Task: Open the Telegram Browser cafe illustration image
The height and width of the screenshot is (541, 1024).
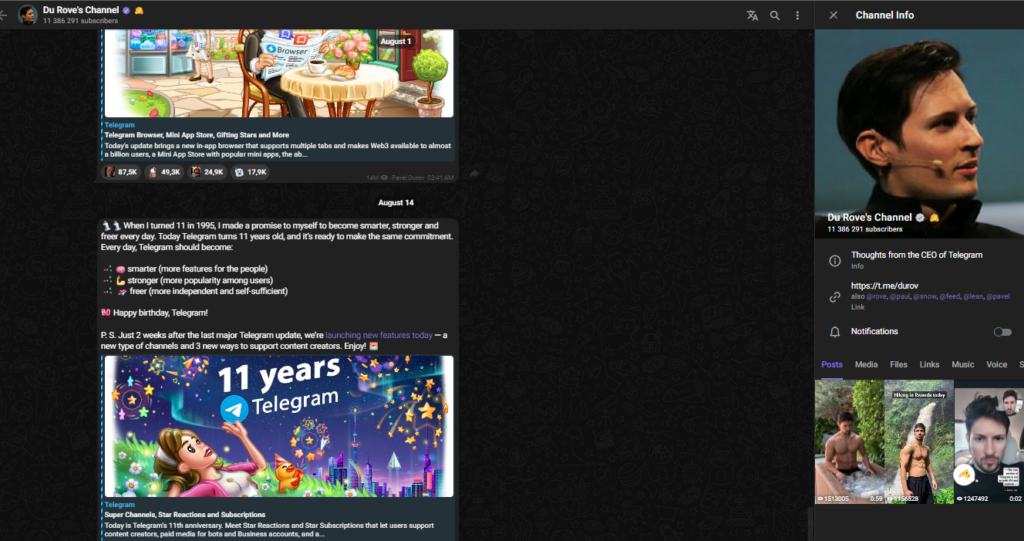Action: coord(279,73)
